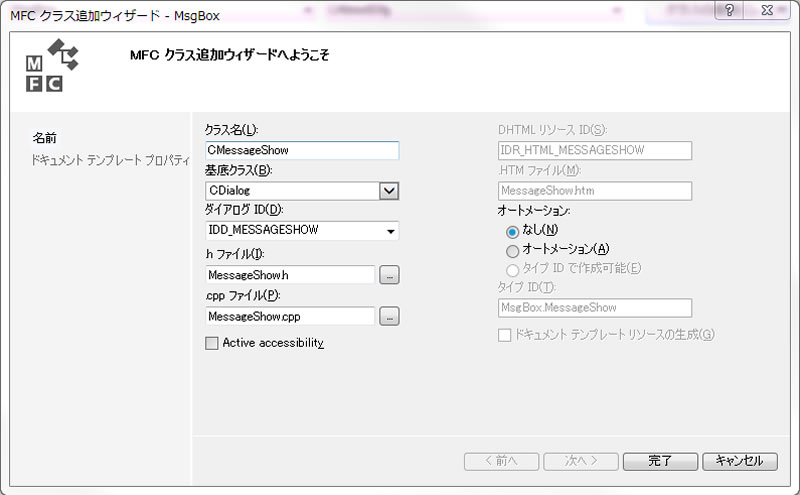Click the IDD_MESSAGESHOW dialog ID combo box
This screenshot has width=800, height=495.
pos(302,231)
